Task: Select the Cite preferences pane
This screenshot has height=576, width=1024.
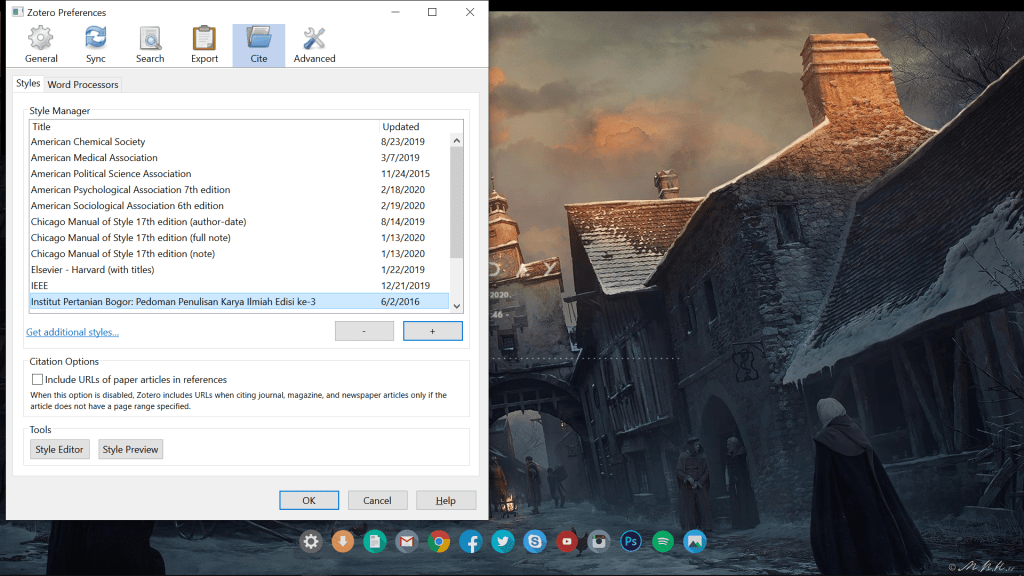Action: click(x=259, y=45)
